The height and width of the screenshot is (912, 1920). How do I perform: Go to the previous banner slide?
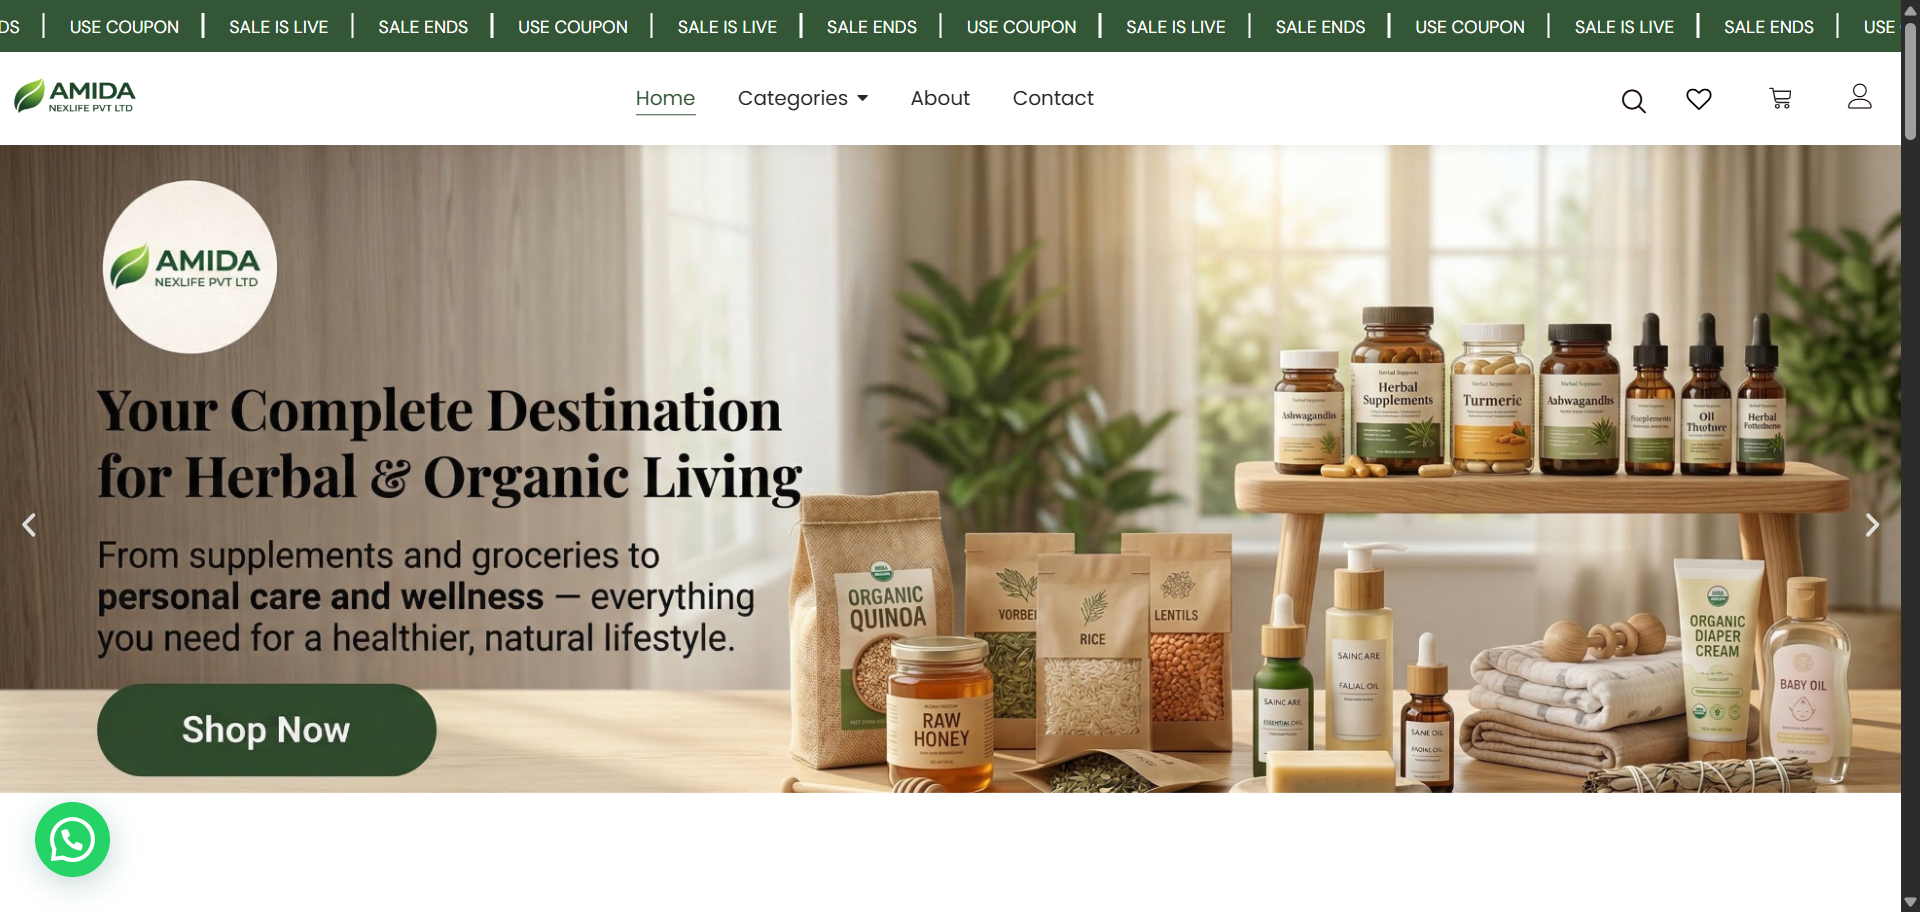click(29, 525)
